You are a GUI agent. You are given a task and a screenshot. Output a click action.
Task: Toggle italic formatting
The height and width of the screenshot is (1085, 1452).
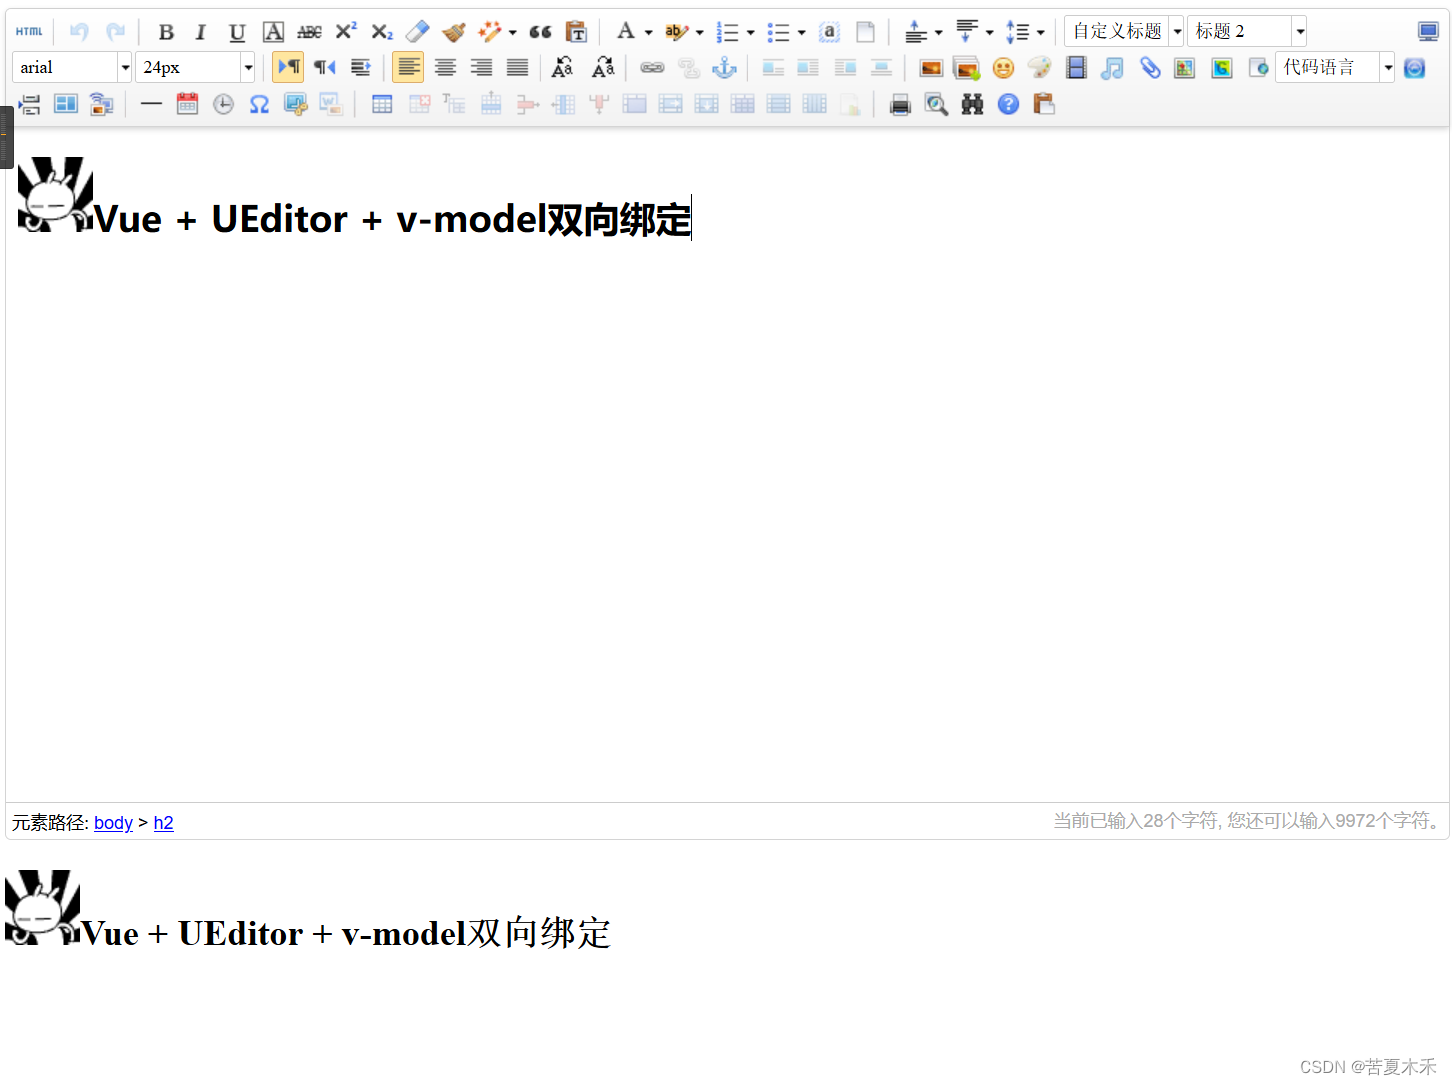(201, 32)
